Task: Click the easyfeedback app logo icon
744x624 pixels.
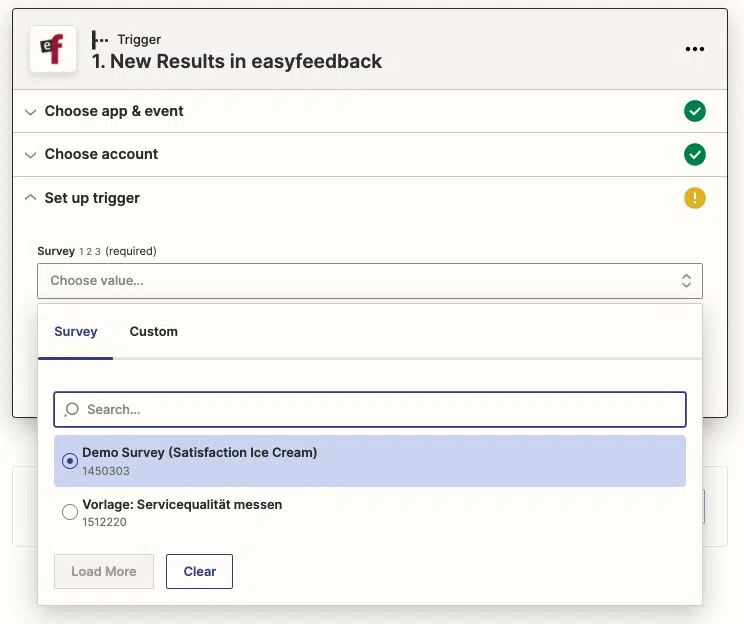Action: [53, 49]
